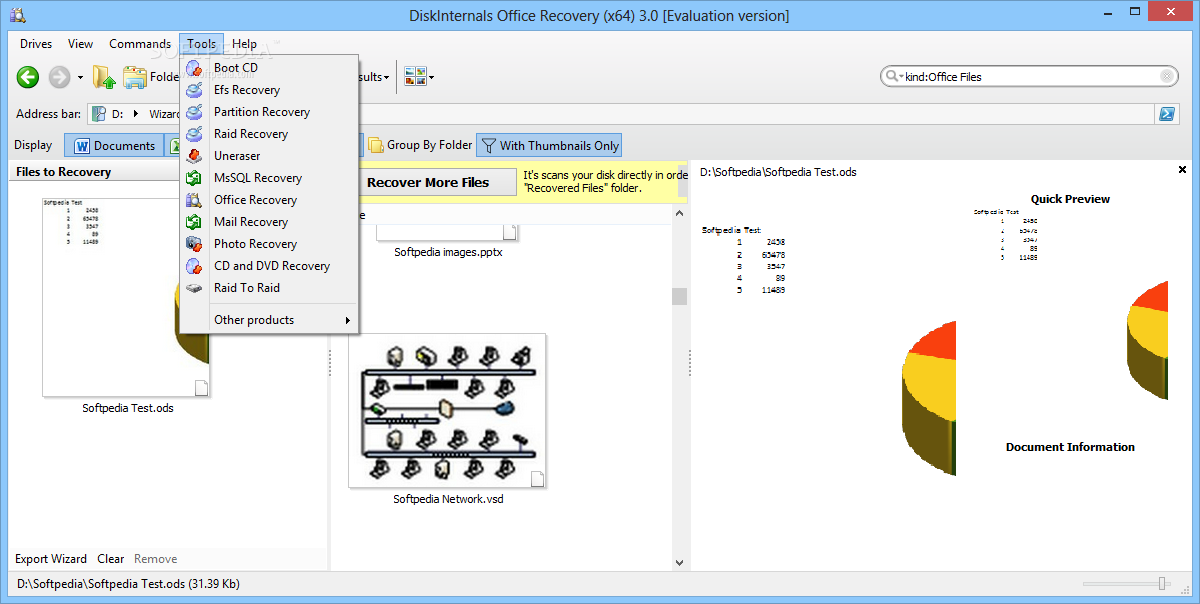Click the Quick Preview heading
This screenshot has width=1200, height=604.
[x=1070, y=199]
